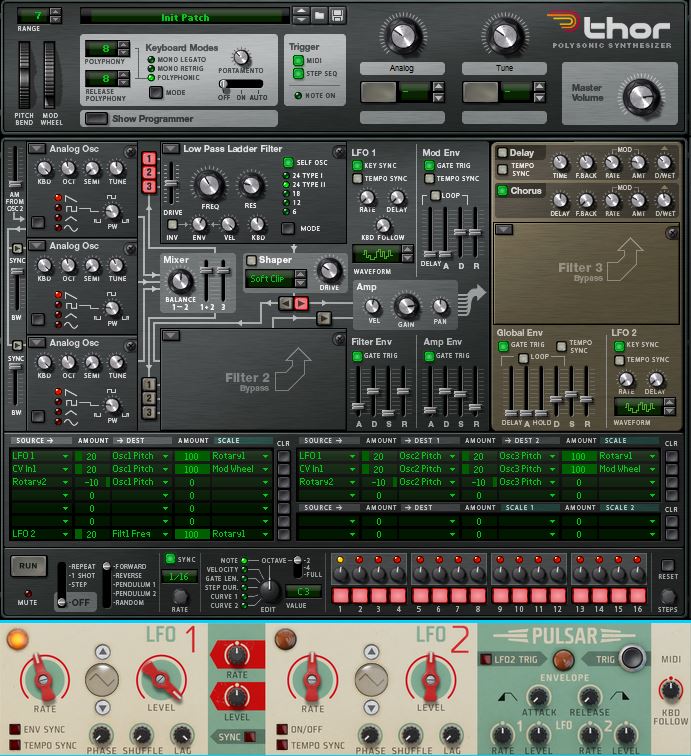Click the Pitch Bend wheel
Image resolution: width=691 pixels, height=756 pixels.
24,74
